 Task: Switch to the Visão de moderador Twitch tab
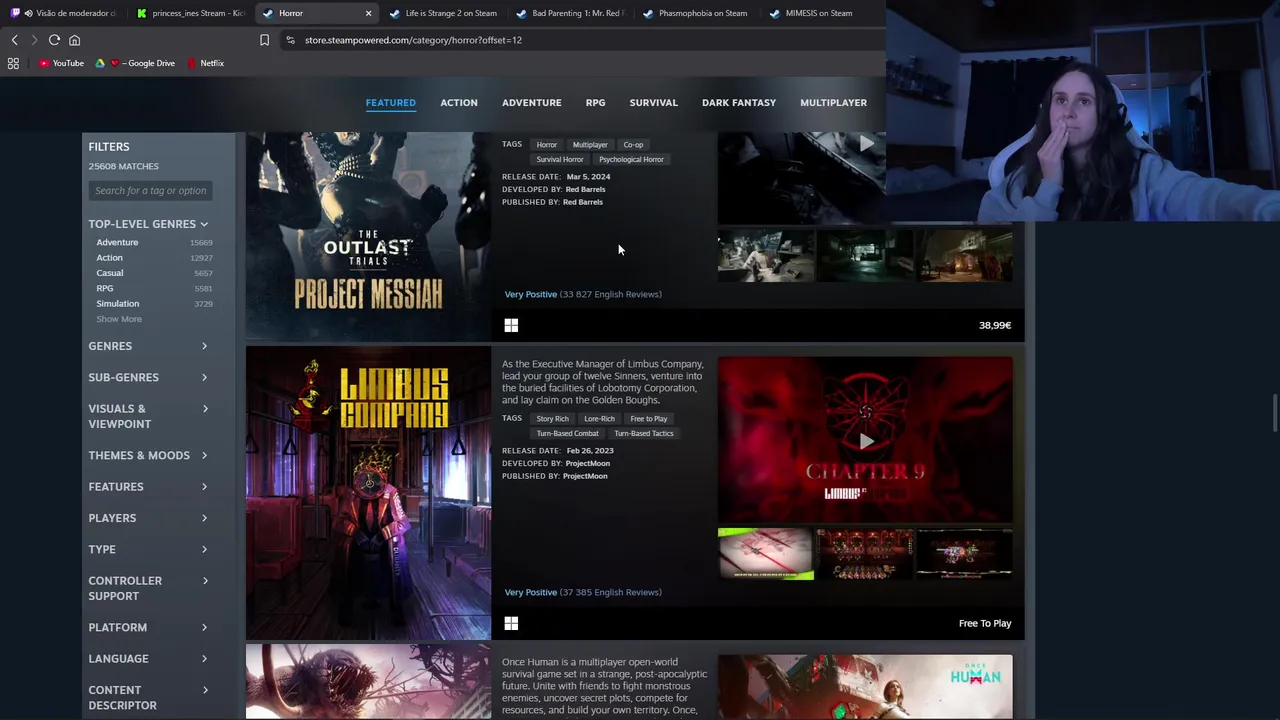[x=64, y=13]
